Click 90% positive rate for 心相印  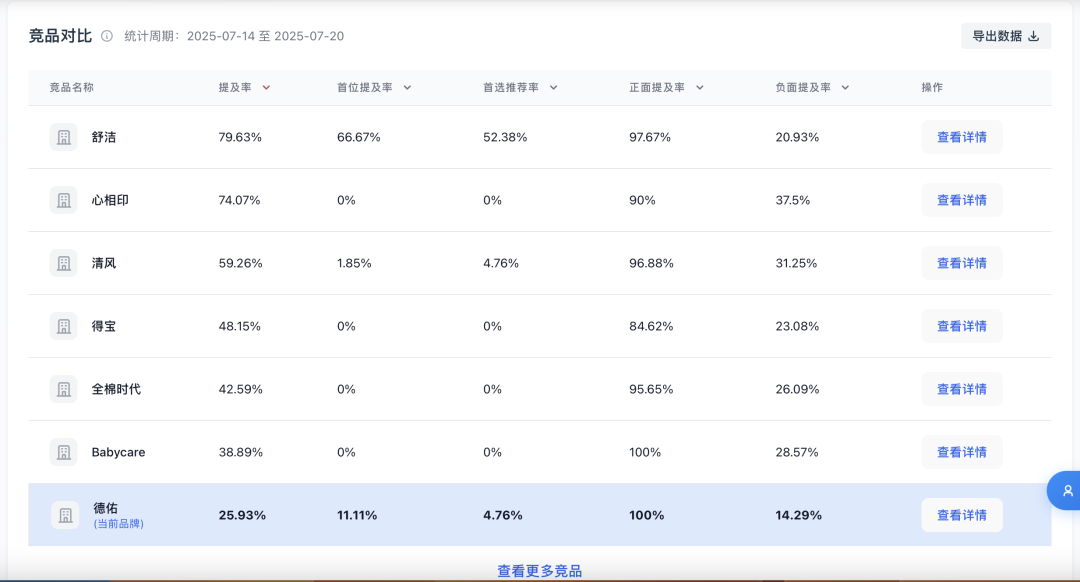[642, 200]
